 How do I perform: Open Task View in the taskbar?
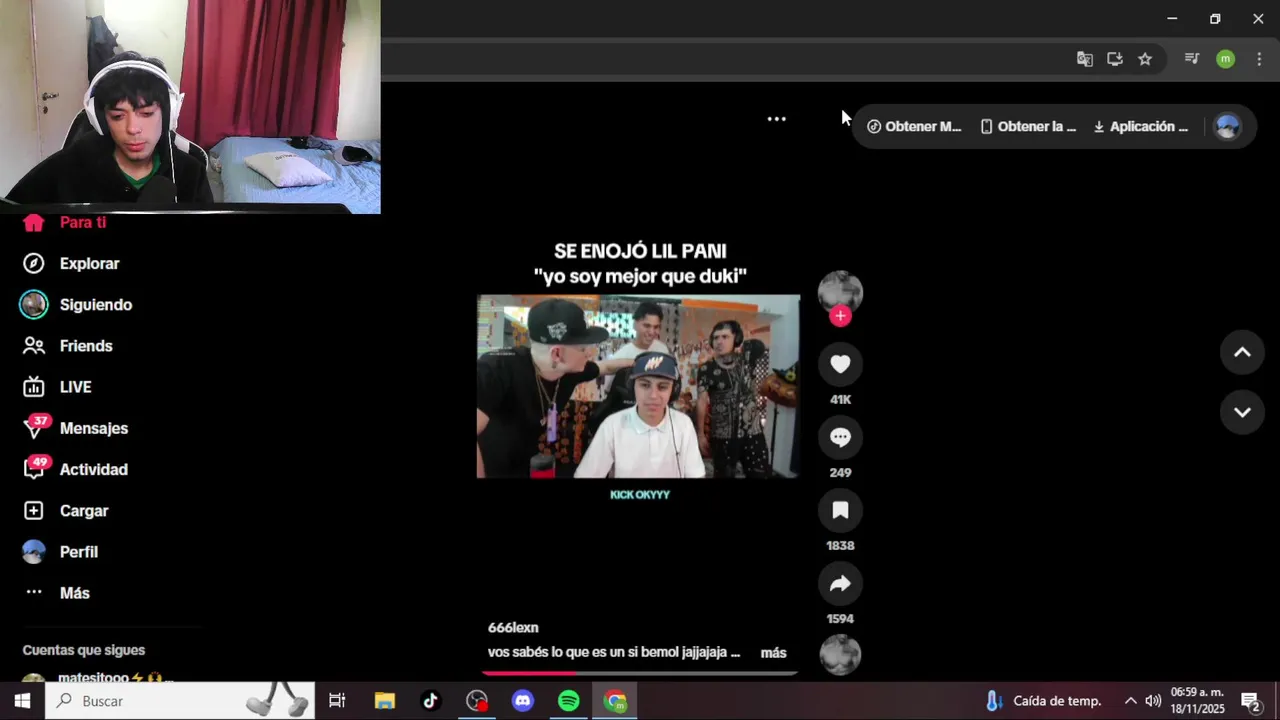(337, 701)
